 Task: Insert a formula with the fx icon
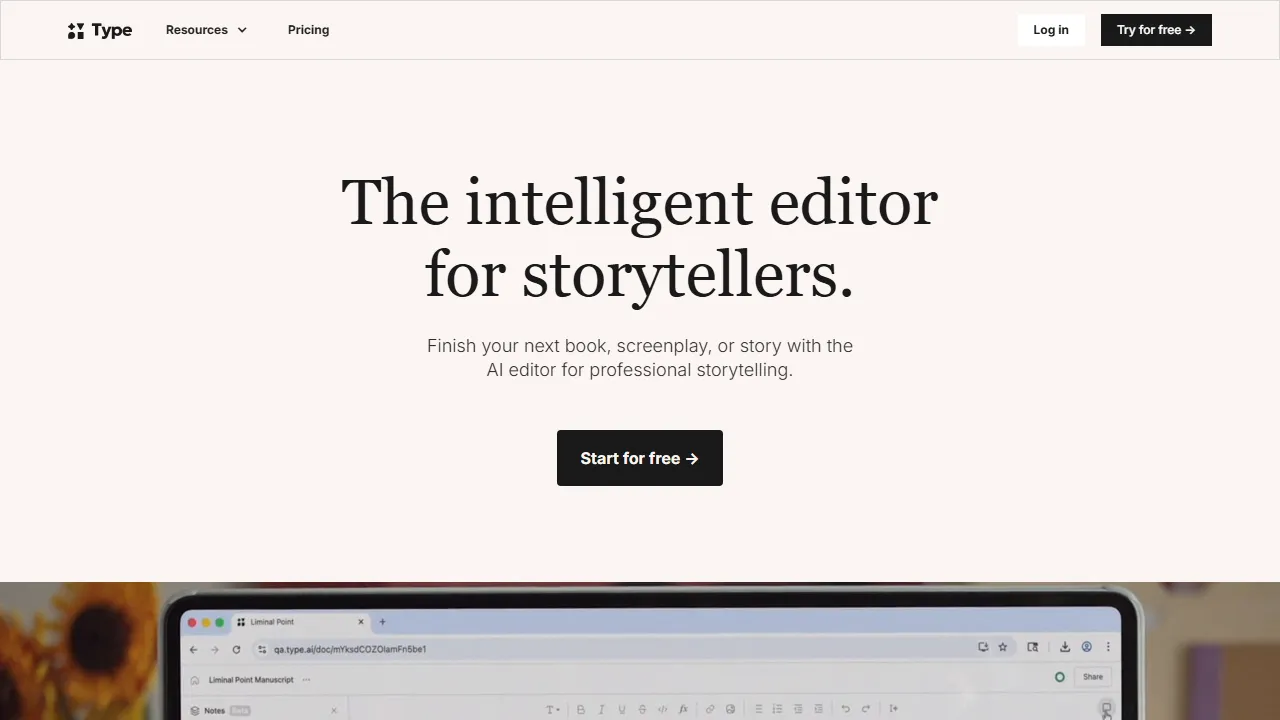683,709
